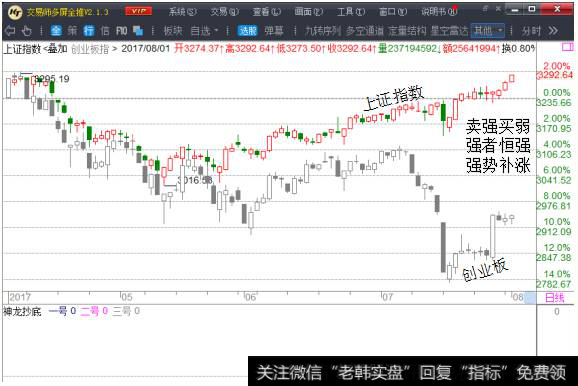Viewport: 578px width, 386px height.
Task: Click the 策 toolbar button
Action: point(72,31)
